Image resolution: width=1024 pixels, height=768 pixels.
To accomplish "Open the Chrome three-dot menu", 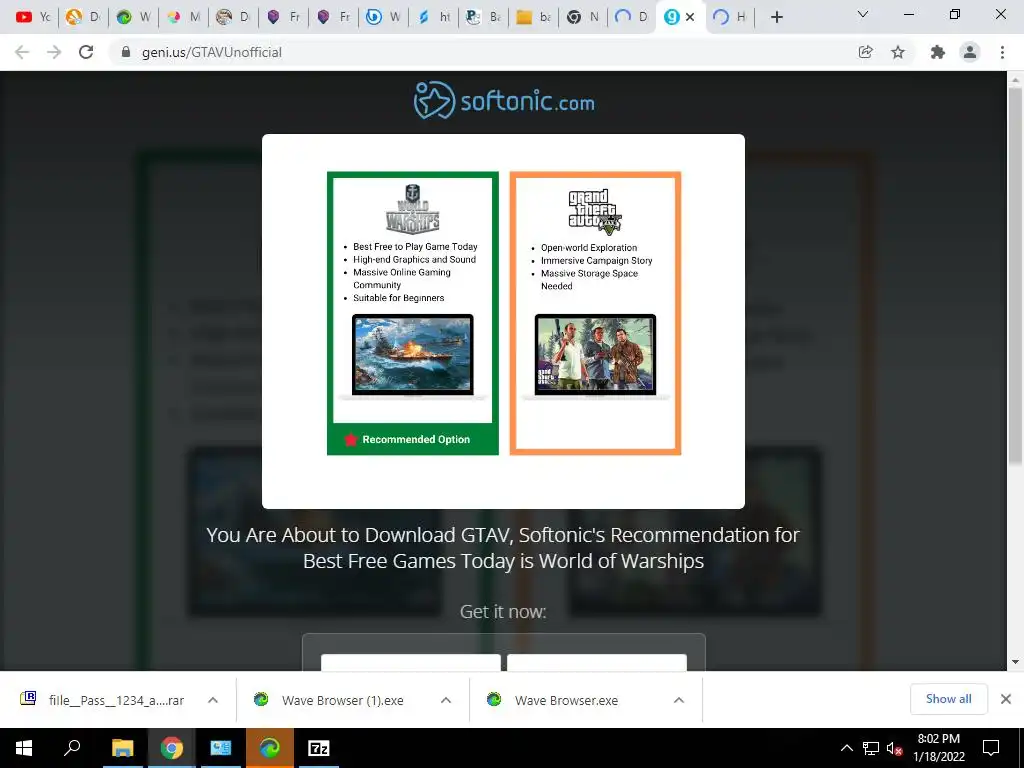I will pyautogui.click(x=1002, y=52).
